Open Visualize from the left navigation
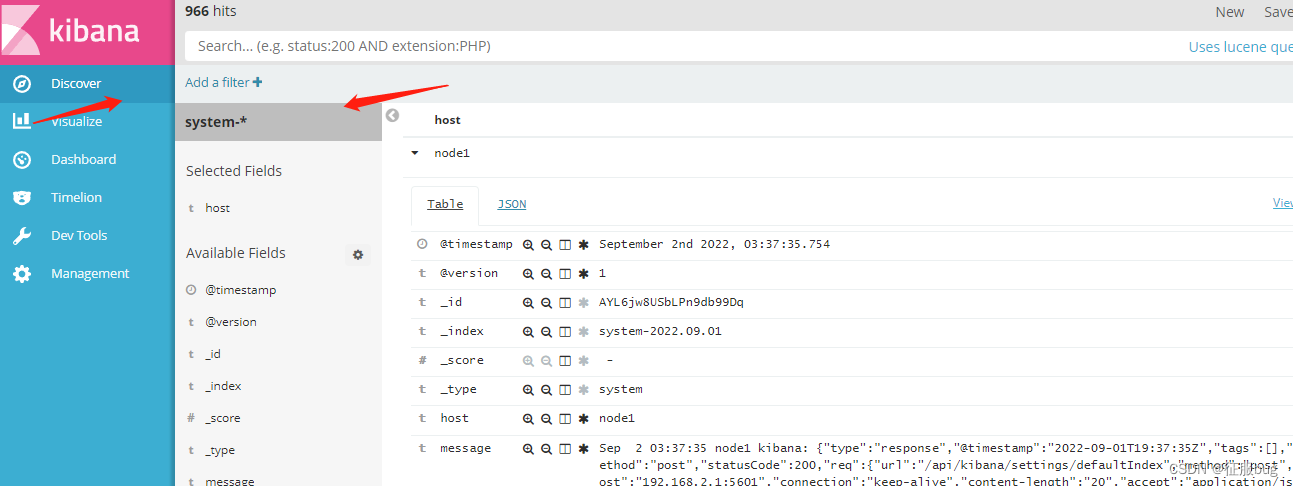 click(x=87, y=122)
